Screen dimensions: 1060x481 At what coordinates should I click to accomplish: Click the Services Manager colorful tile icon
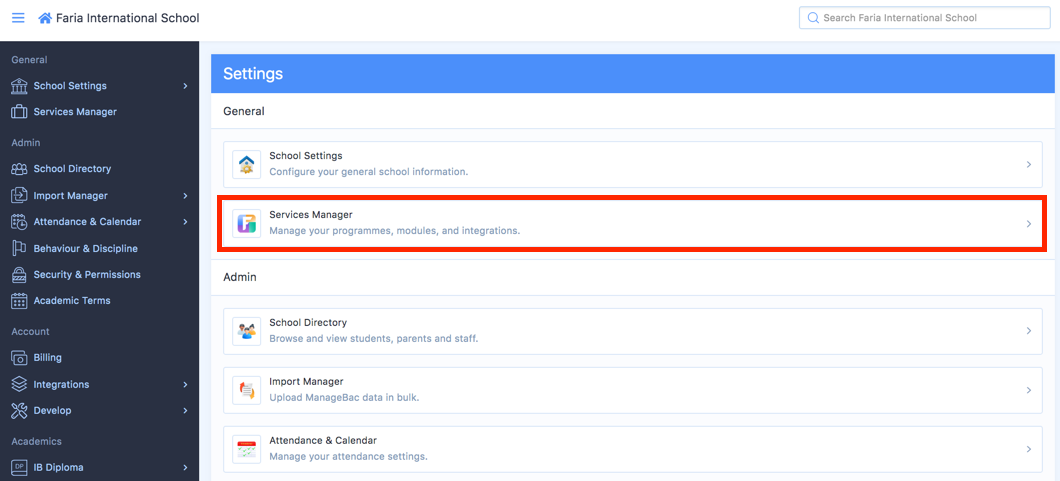[x=246, y=223]
